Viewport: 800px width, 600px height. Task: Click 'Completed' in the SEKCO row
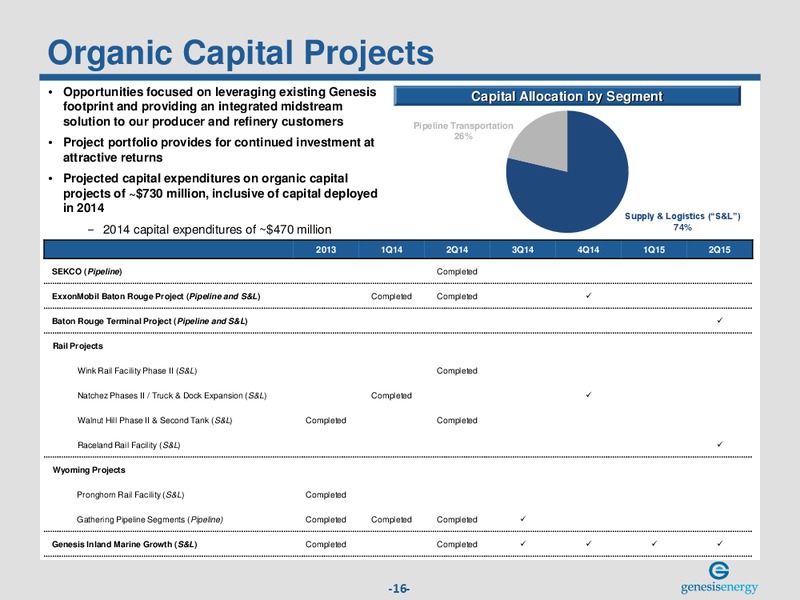(457, 271)
